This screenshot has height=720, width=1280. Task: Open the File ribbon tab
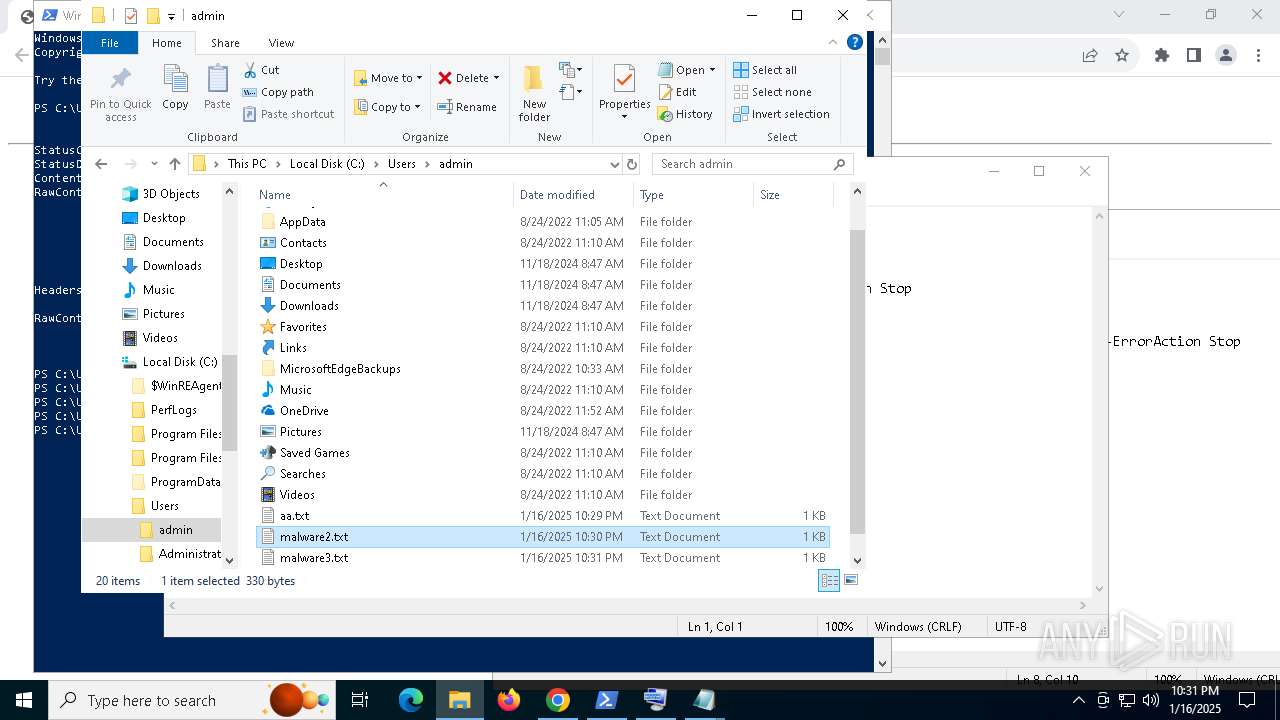pyautogui.click(x=110, y=43)
